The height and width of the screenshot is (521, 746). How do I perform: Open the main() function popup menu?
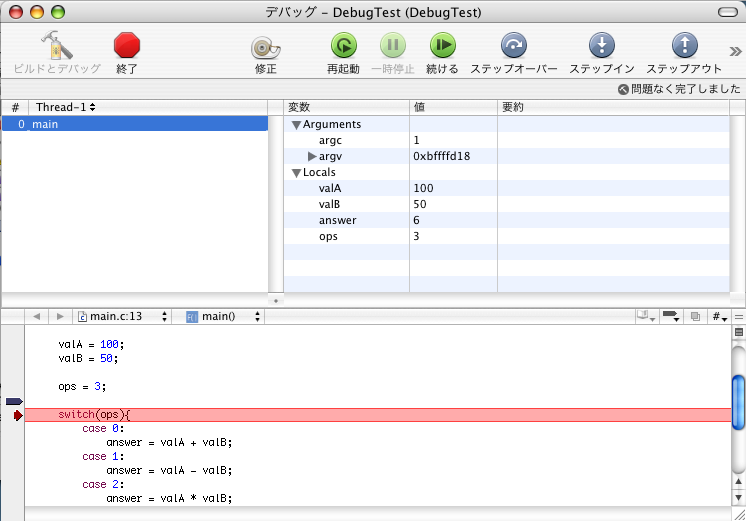(x=224, y=316)
